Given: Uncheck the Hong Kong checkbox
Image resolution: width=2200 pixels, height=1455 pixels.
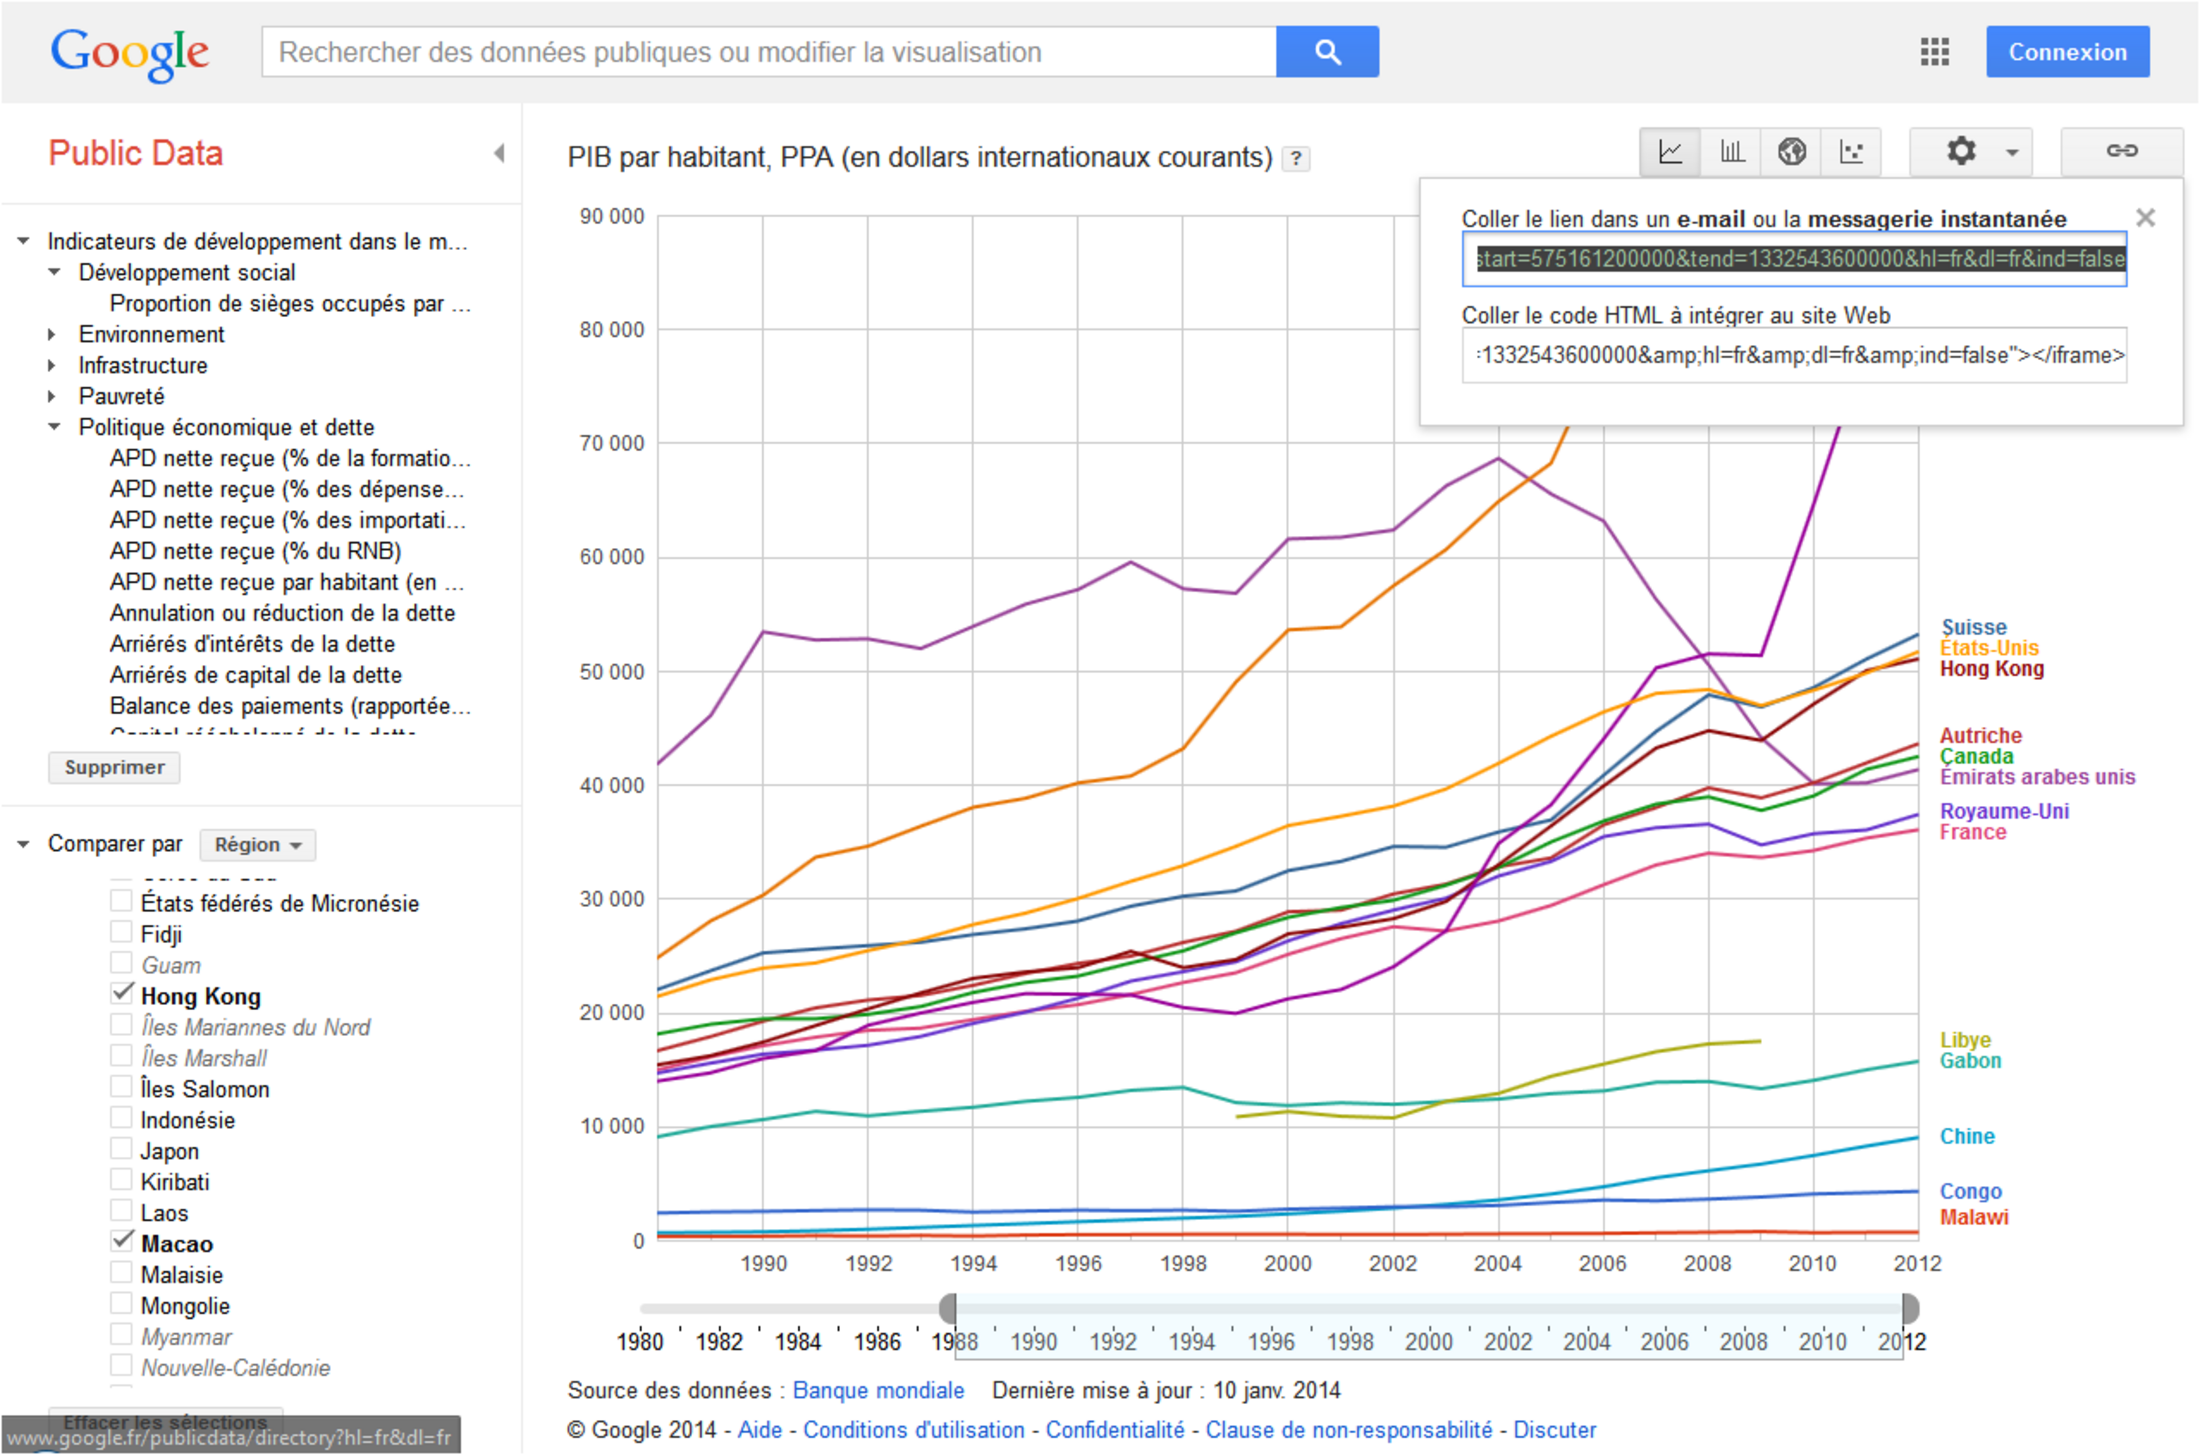Looking at the screenshot, I should coord(122,994).
